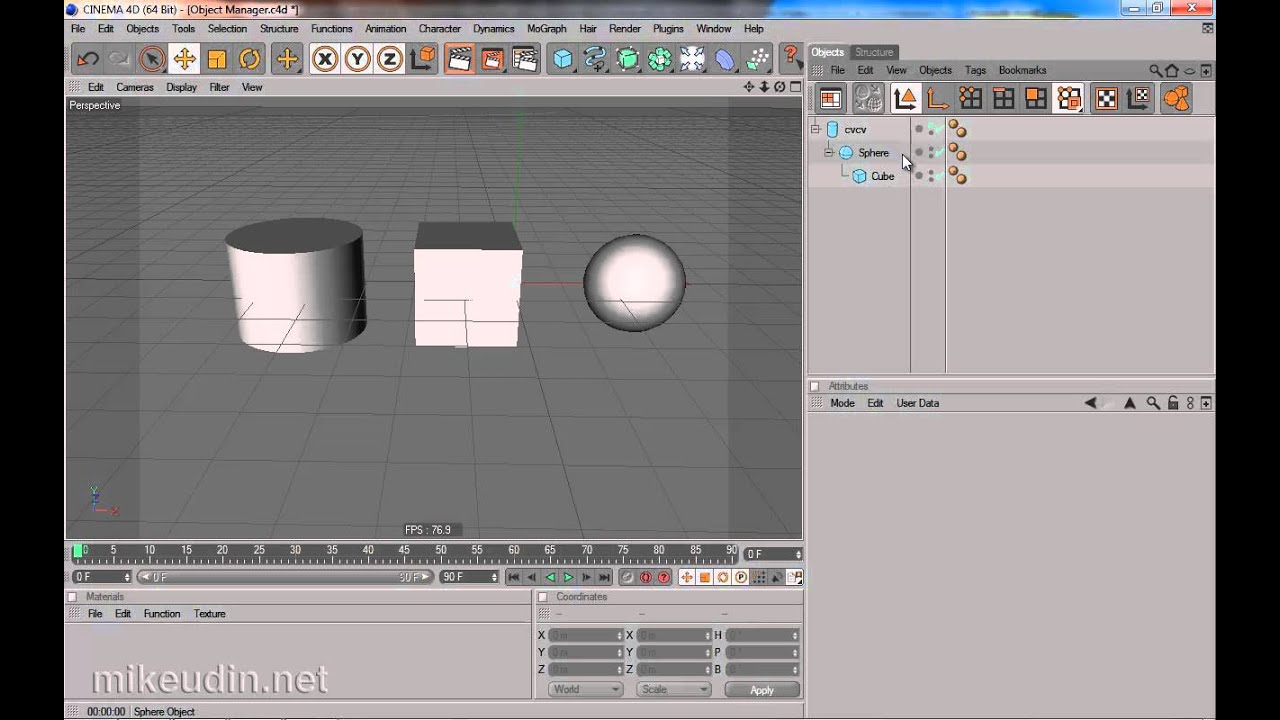The image size is (1280, 720).
Task: Open the Plugins menu
Action: click(x=668, y=29)
